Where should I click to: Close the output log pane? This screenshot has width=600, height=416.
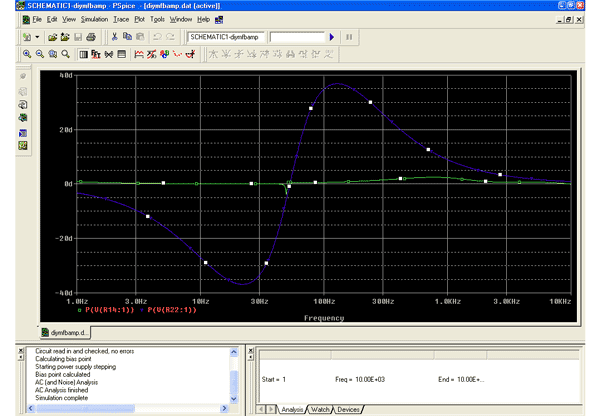point(21,350)
